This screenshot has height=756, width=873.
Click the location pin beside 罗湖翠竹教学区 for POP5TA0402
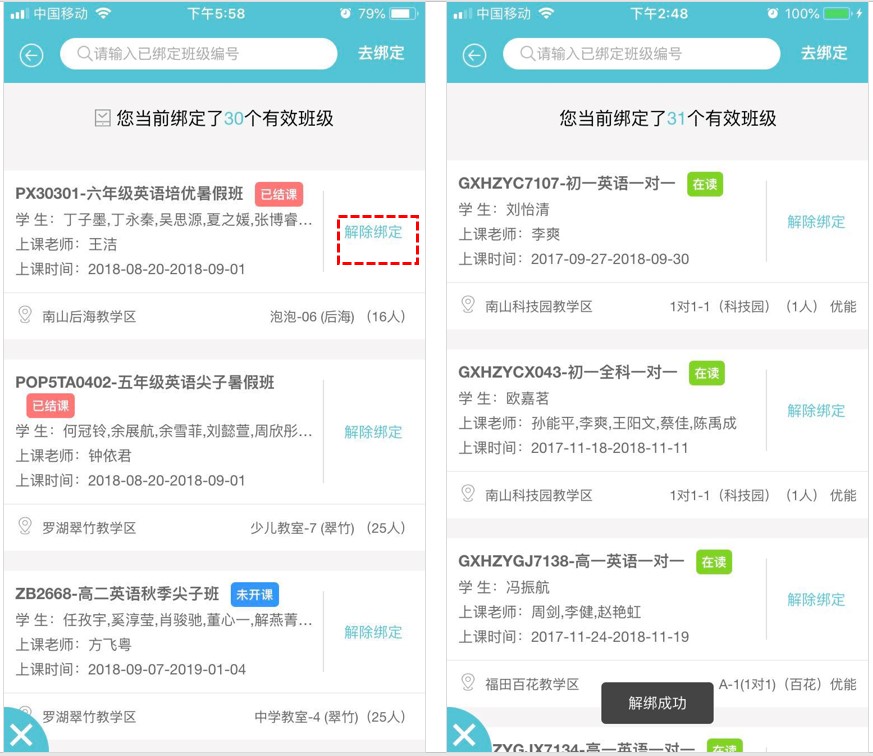[x=25, y=526]
